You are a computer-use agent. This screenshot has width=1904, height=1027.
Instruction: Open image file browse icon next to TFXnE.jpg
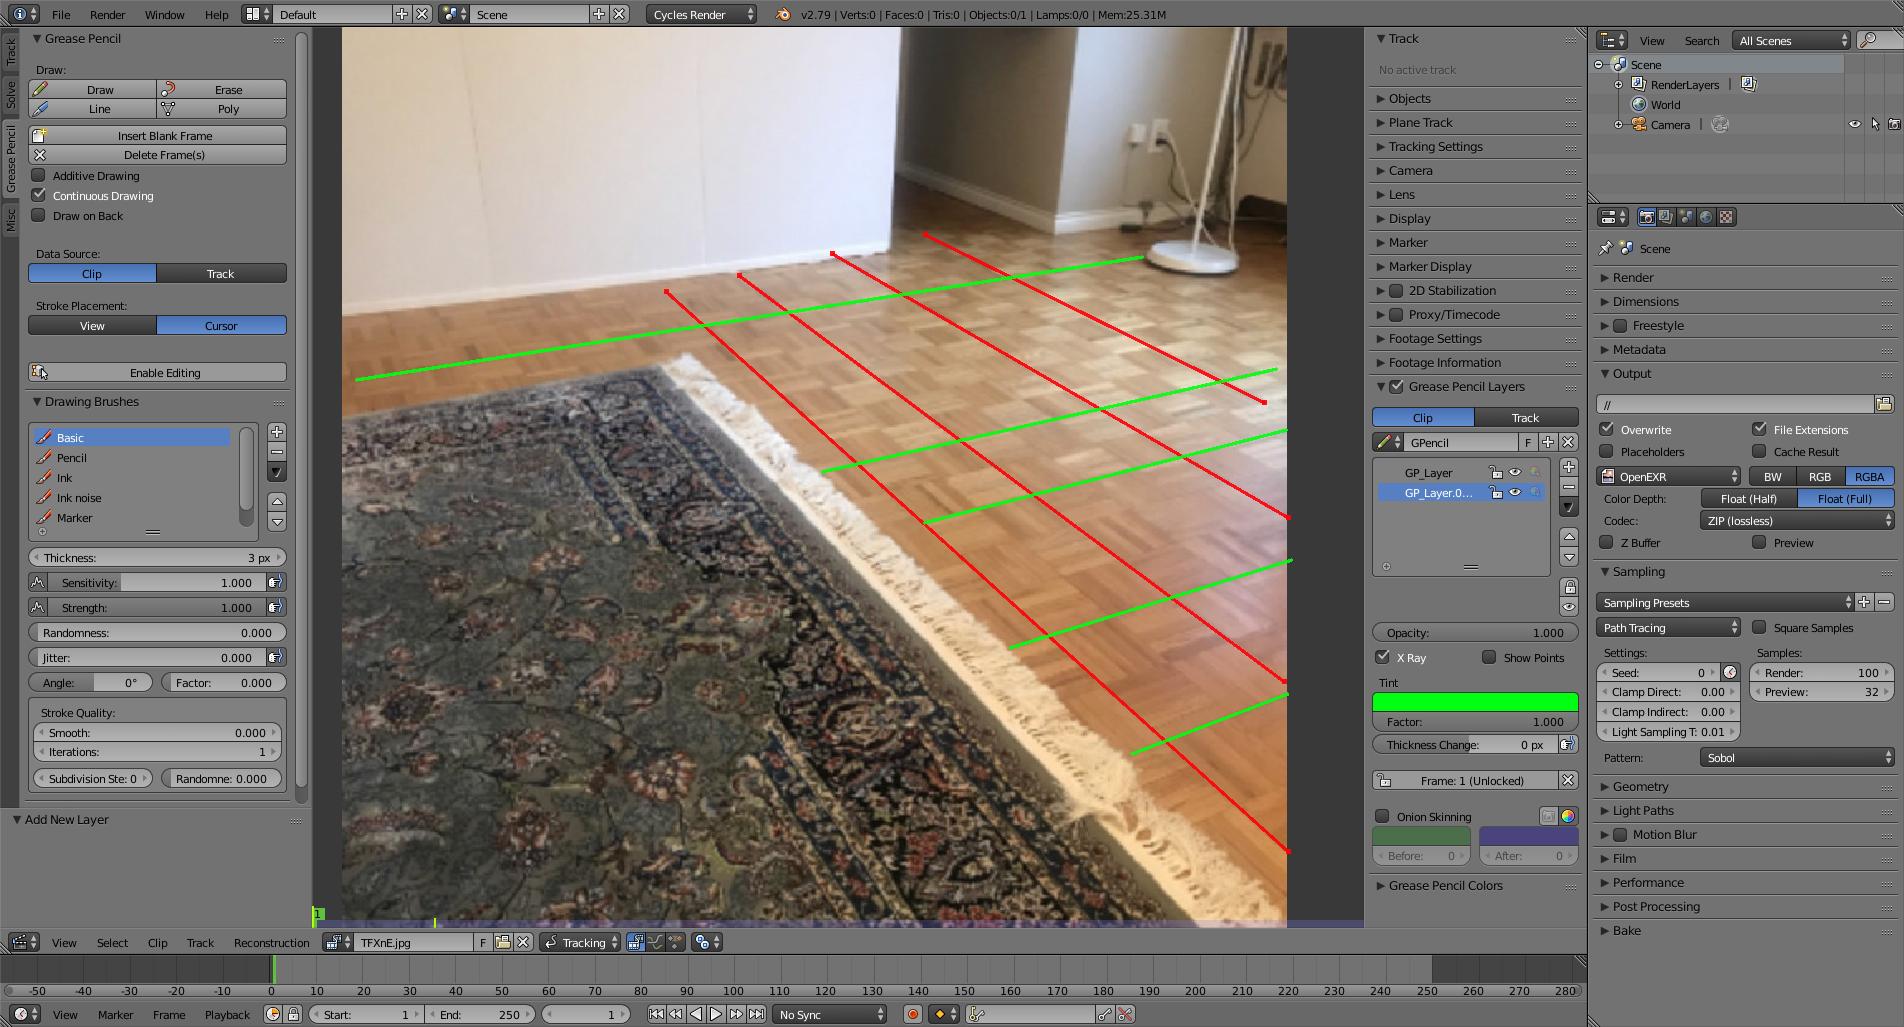click(x=503, y=942)
